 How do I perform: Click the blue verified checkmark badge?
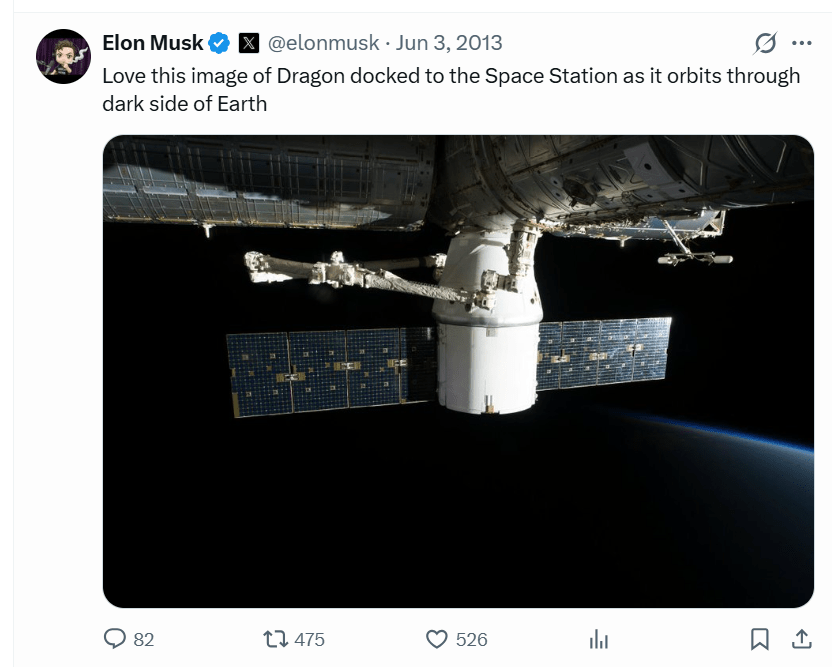pyautogui.click(x=220, y=43)
